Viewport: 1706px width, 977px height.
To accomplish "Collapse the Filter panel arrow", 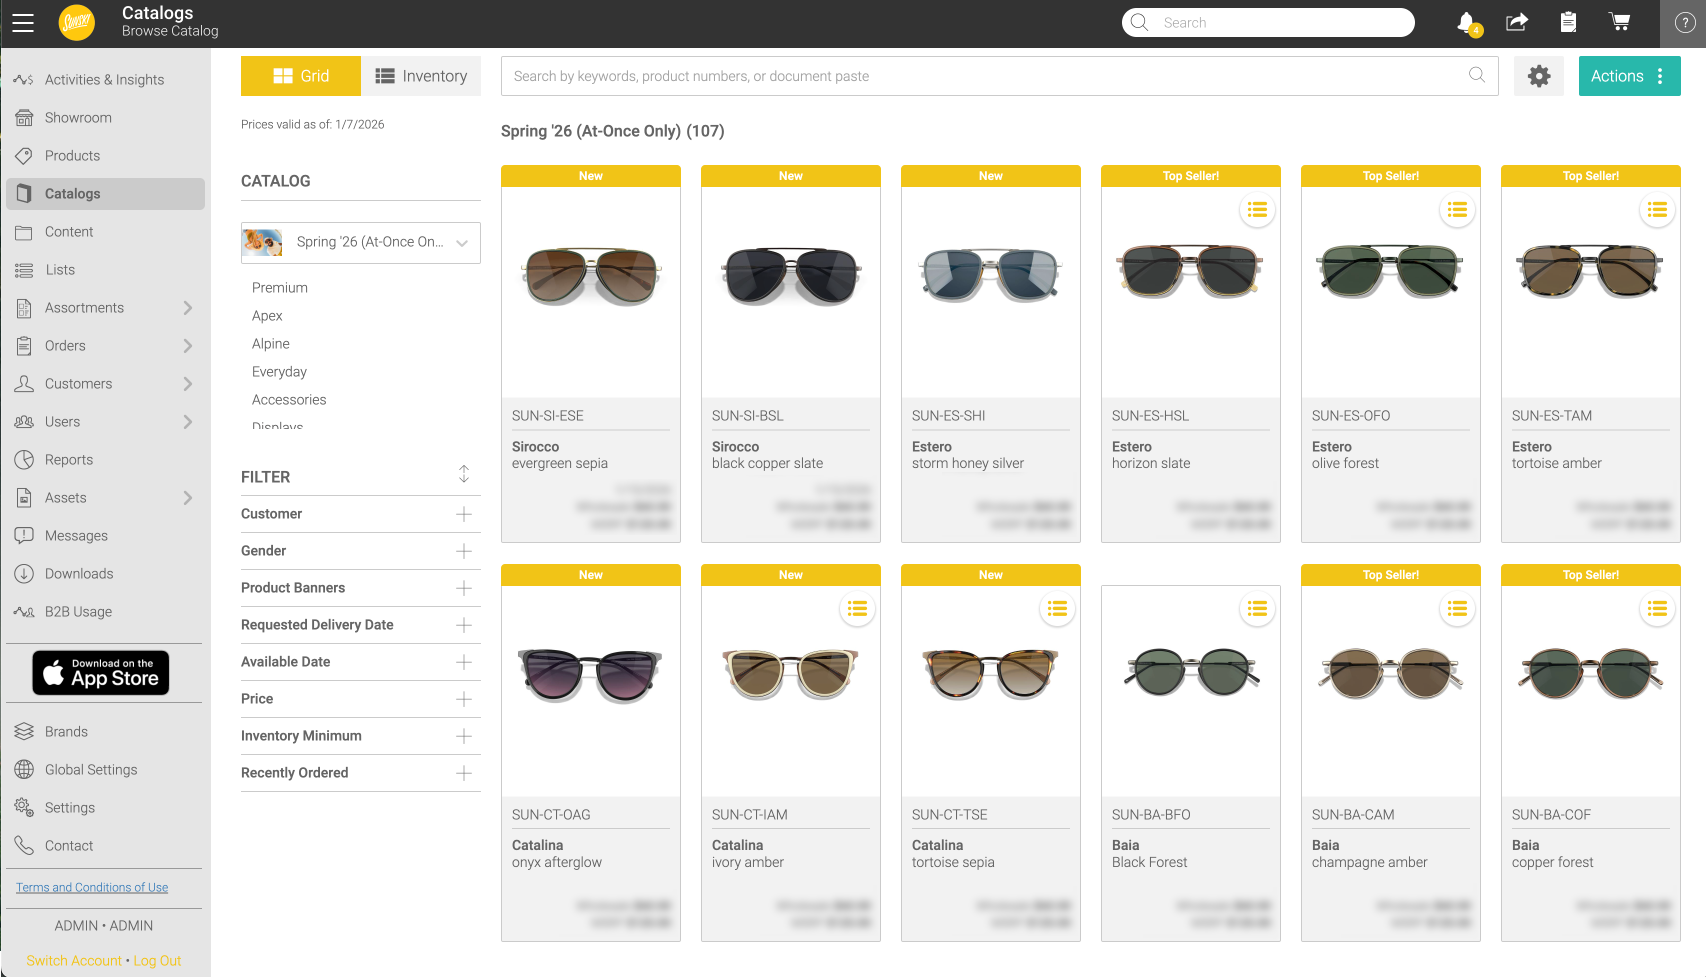I will [464, 473].
